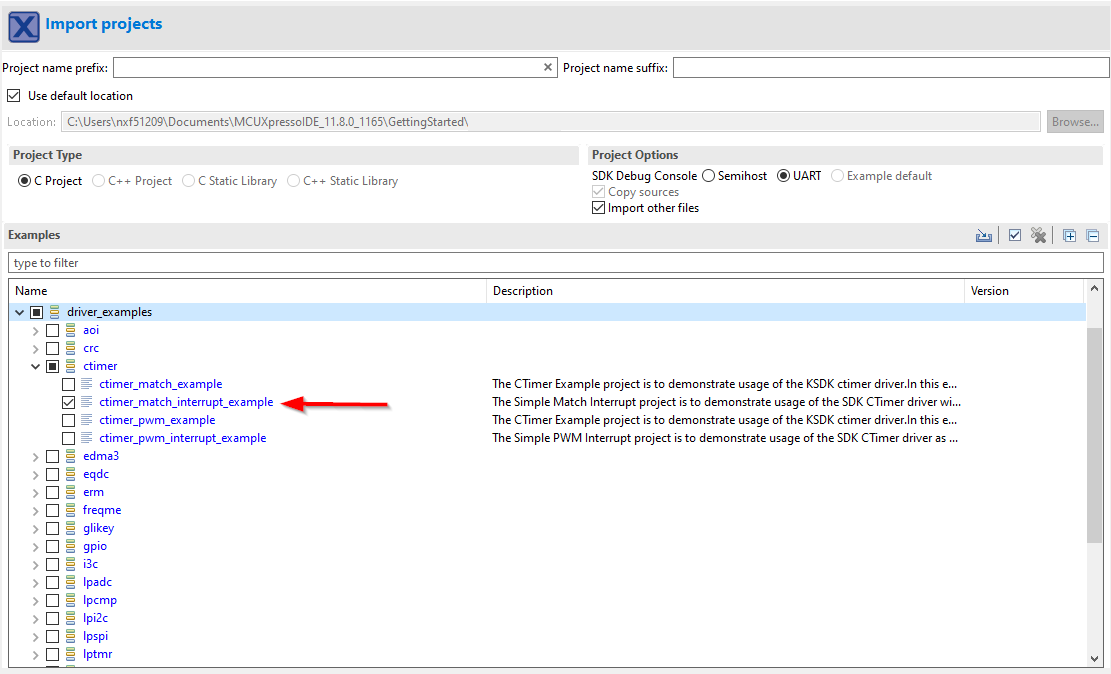This screenshot has width=1111, height=674.
Task: Click the Project name suffix field
Action: point(890,68)
